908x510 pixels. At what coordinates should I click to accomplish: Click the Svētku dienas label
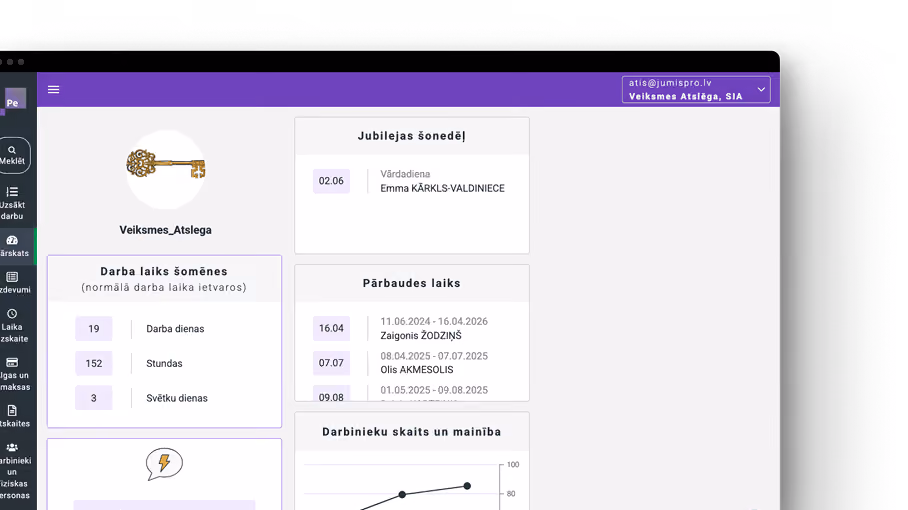click(x=177, y=398)
